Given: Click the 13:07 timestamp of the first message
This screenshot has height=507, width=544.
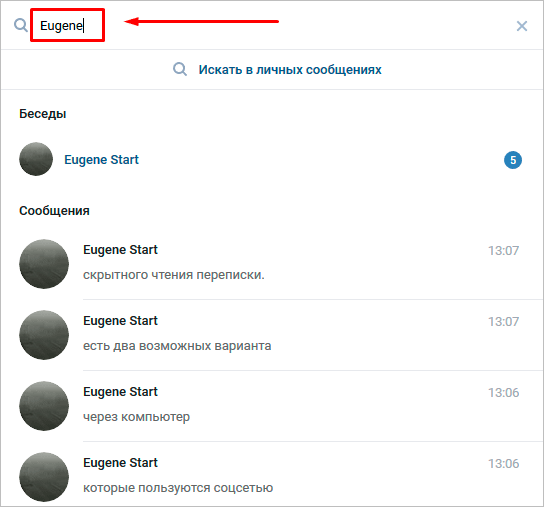Looking at the screenshot, I should (503, 251).
